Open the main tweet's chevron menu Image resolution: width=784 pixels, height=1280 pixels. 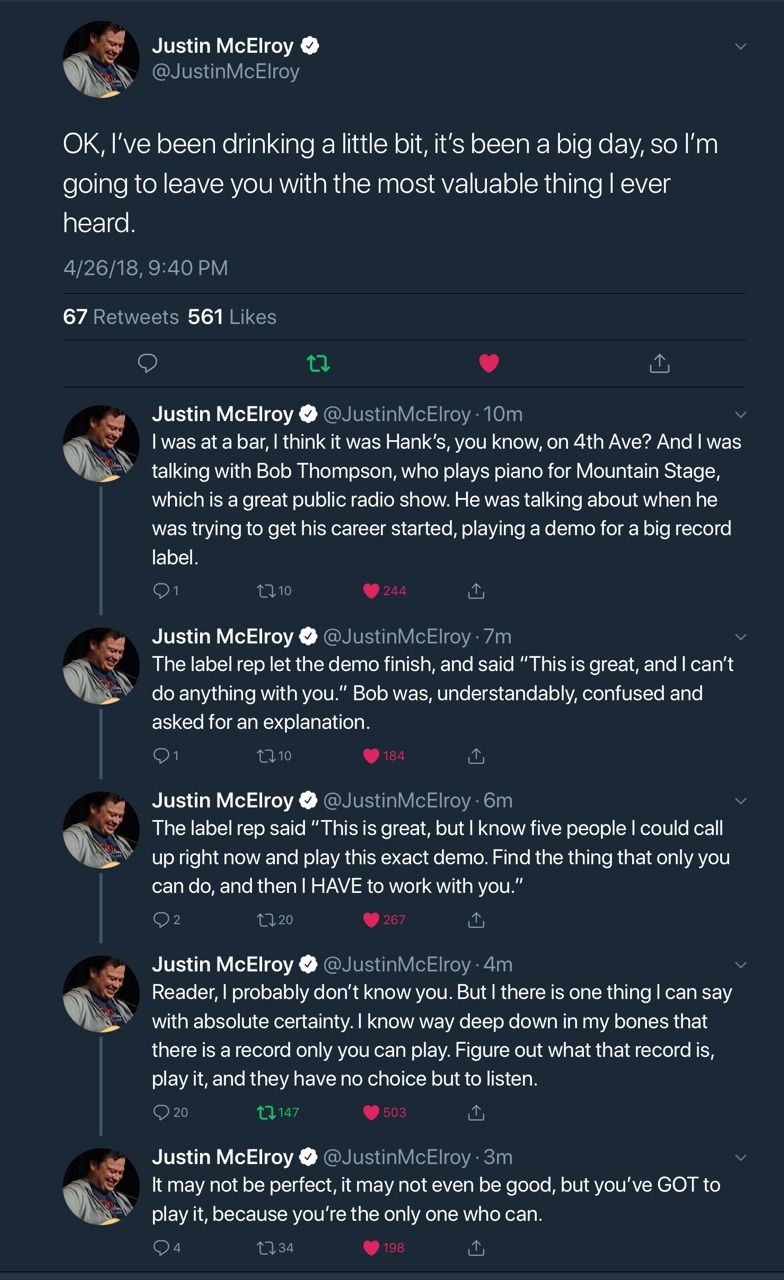tap(740, 46)
